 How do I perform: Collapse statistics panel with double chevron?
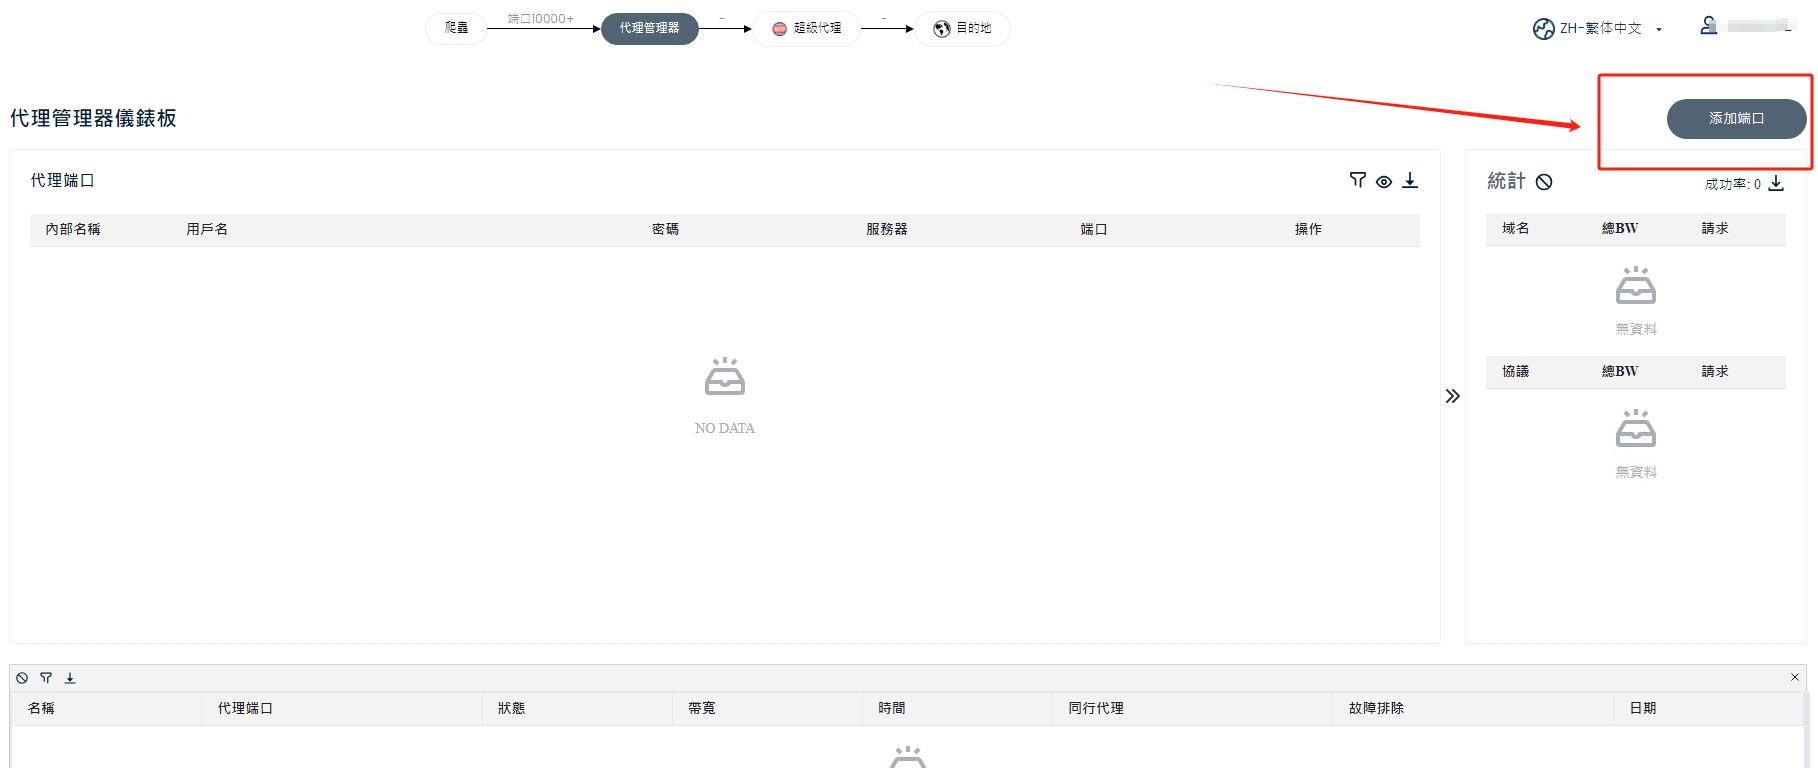click(x=1452, y=396)
